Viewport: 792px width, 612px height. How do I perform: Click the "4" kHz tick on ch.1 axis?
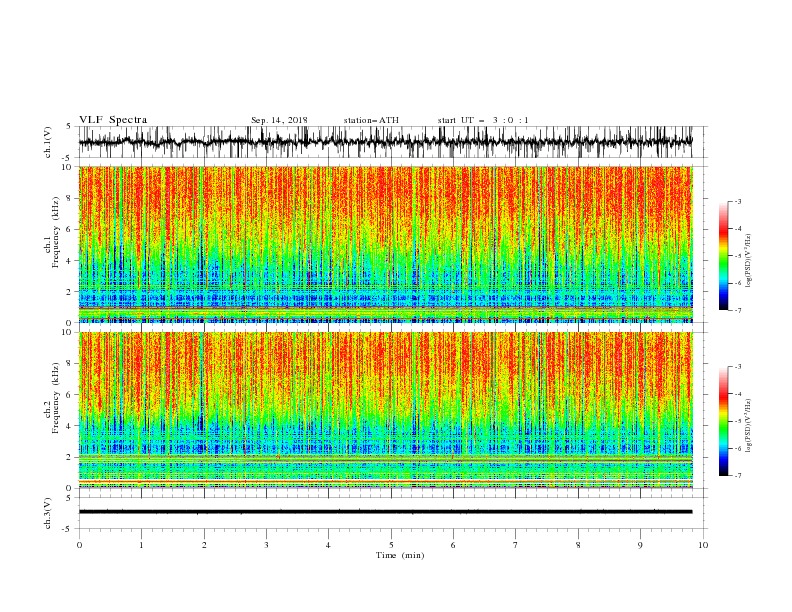tap(70, 261)
